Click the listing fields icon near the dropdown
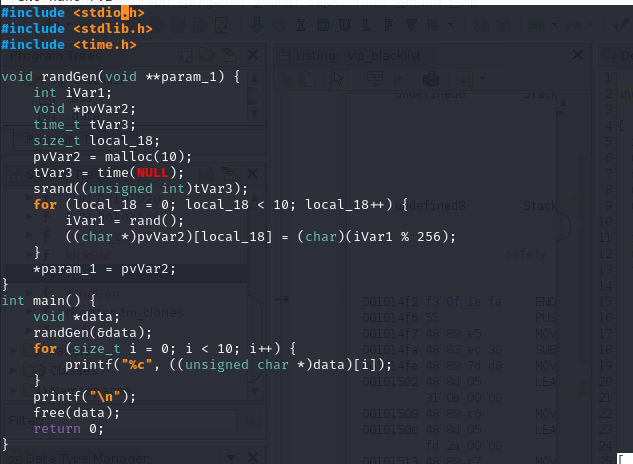 [x=465, y=78]
